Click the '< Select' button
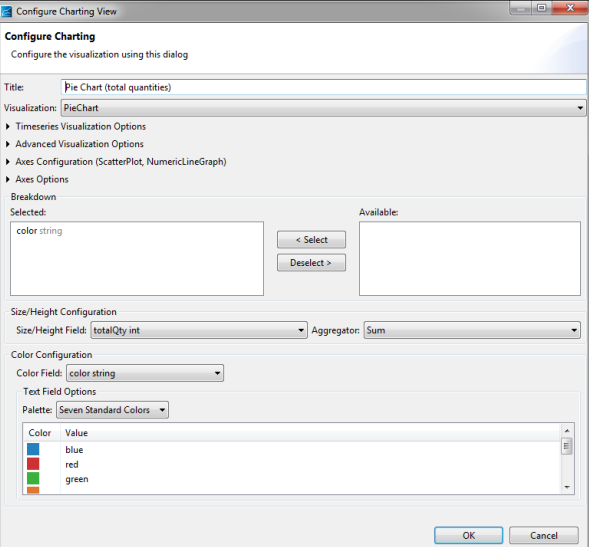Screen dimensions: 589x547 coord(311,240)
